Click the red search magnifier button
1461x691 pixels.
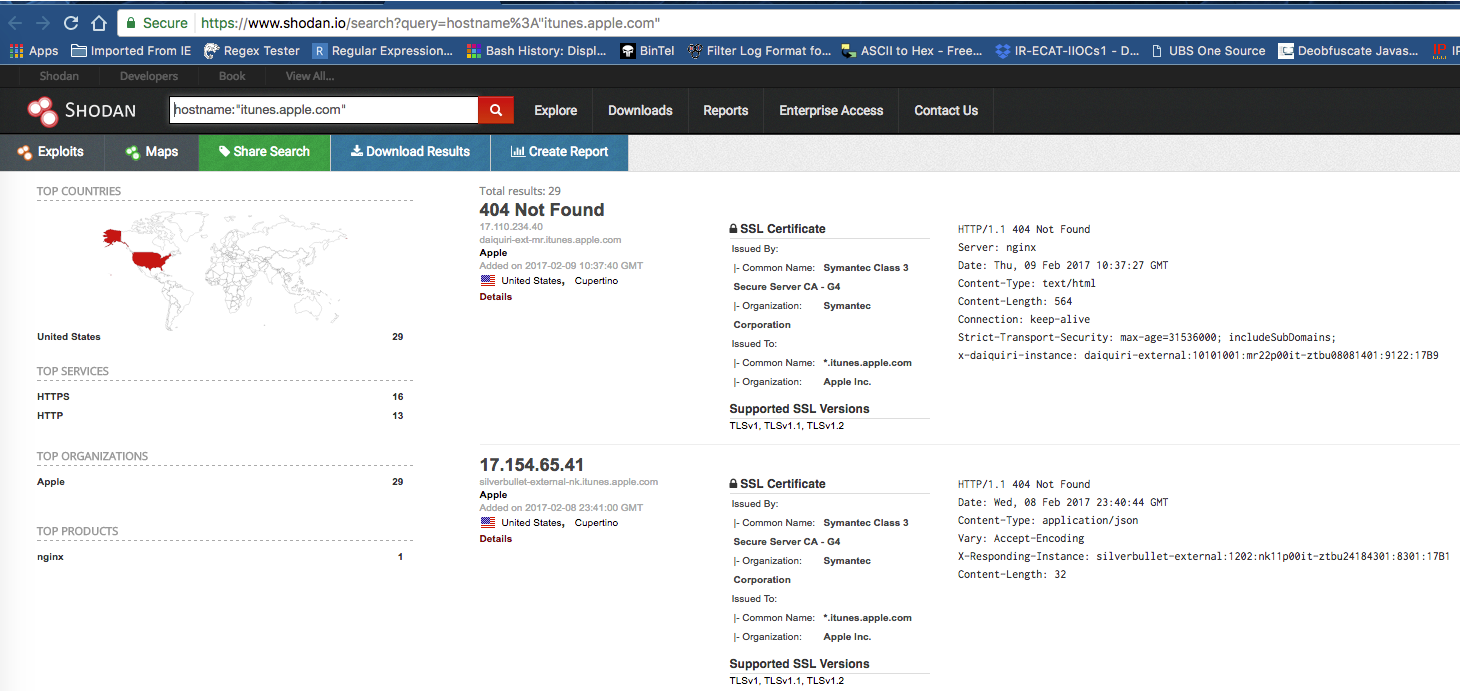[495, 110]
